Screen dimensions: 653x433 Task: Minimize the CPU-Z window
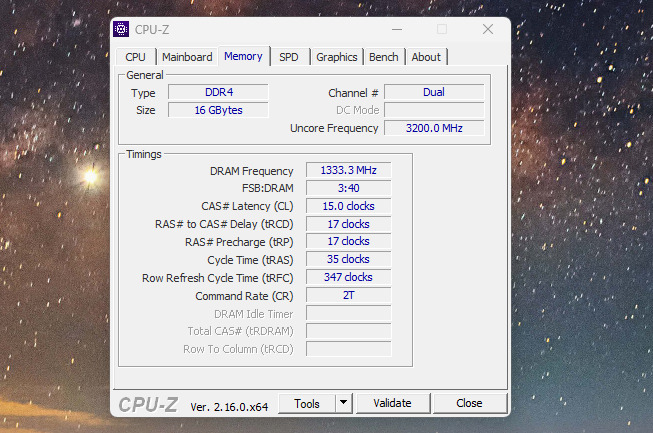click(397, 30)
